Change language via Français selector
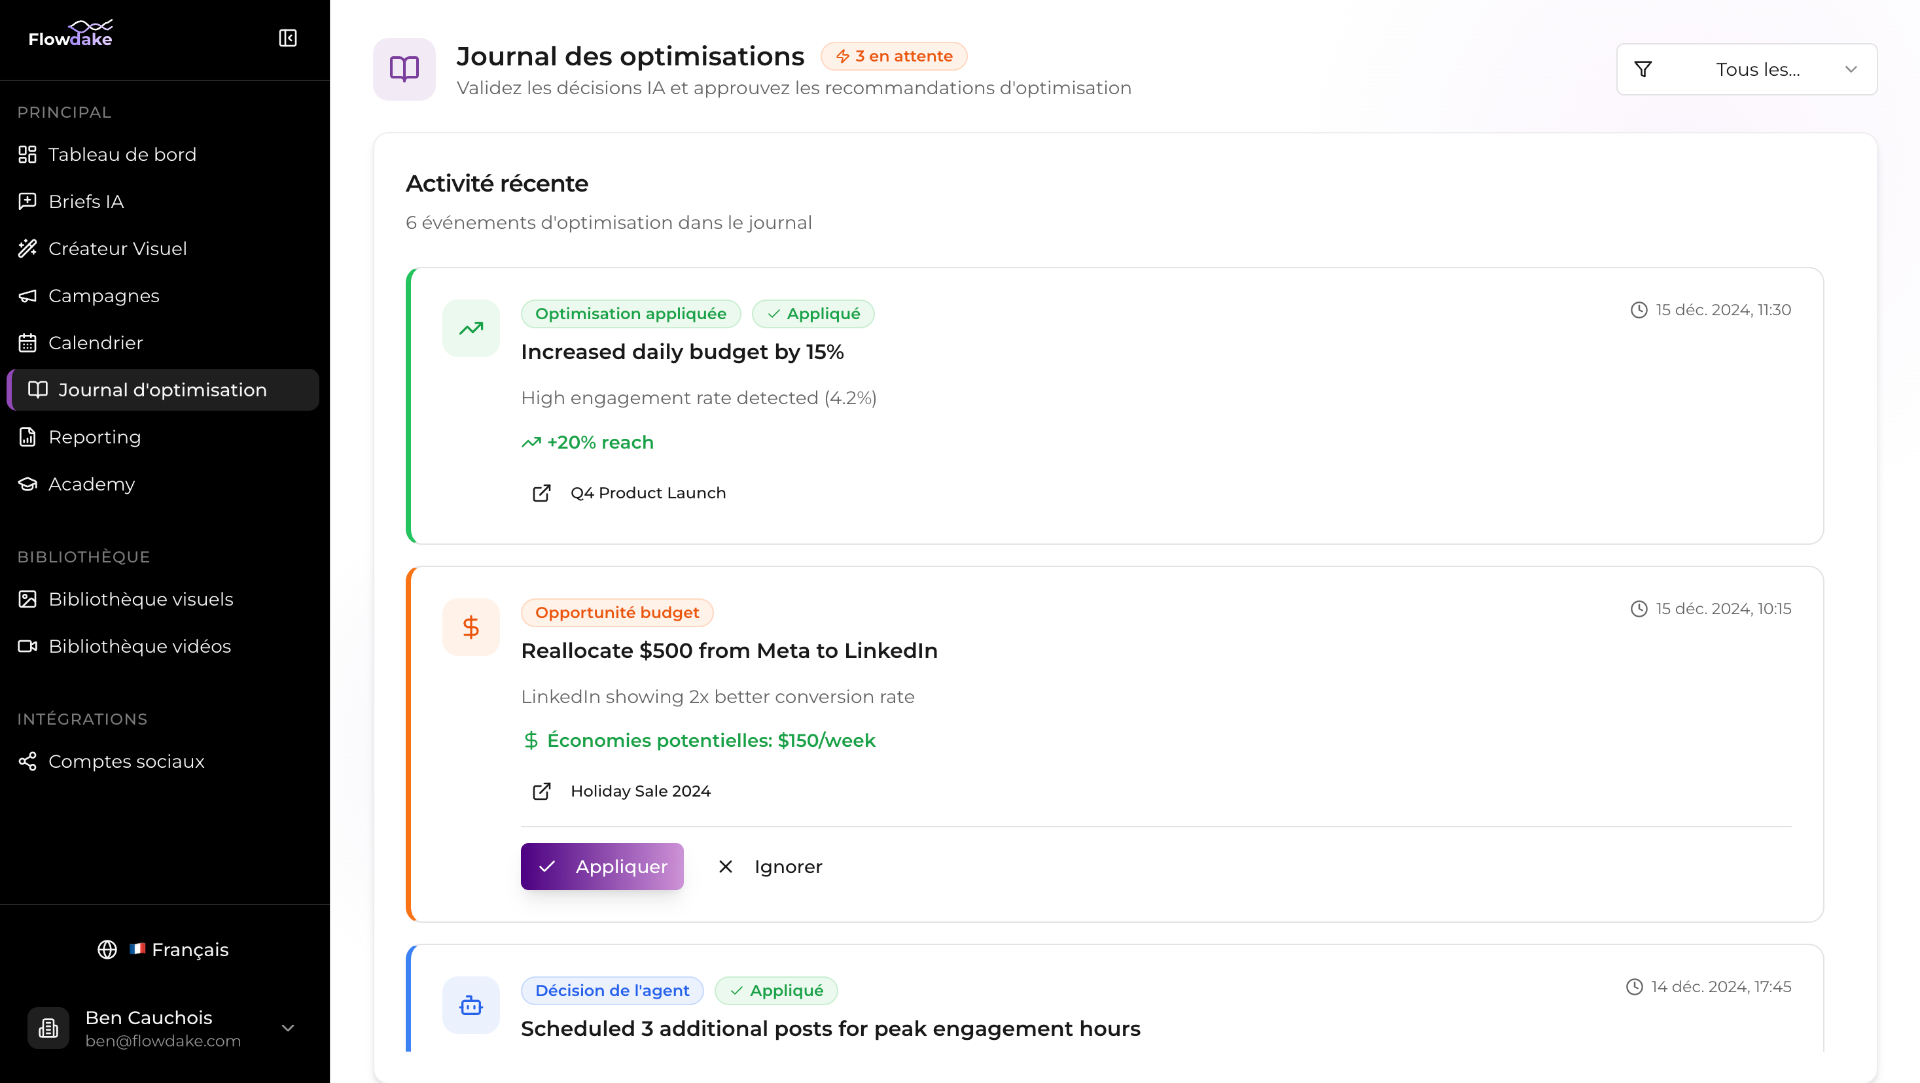The height and width of the screenshot is (1083, 1920). click(164, 950)
